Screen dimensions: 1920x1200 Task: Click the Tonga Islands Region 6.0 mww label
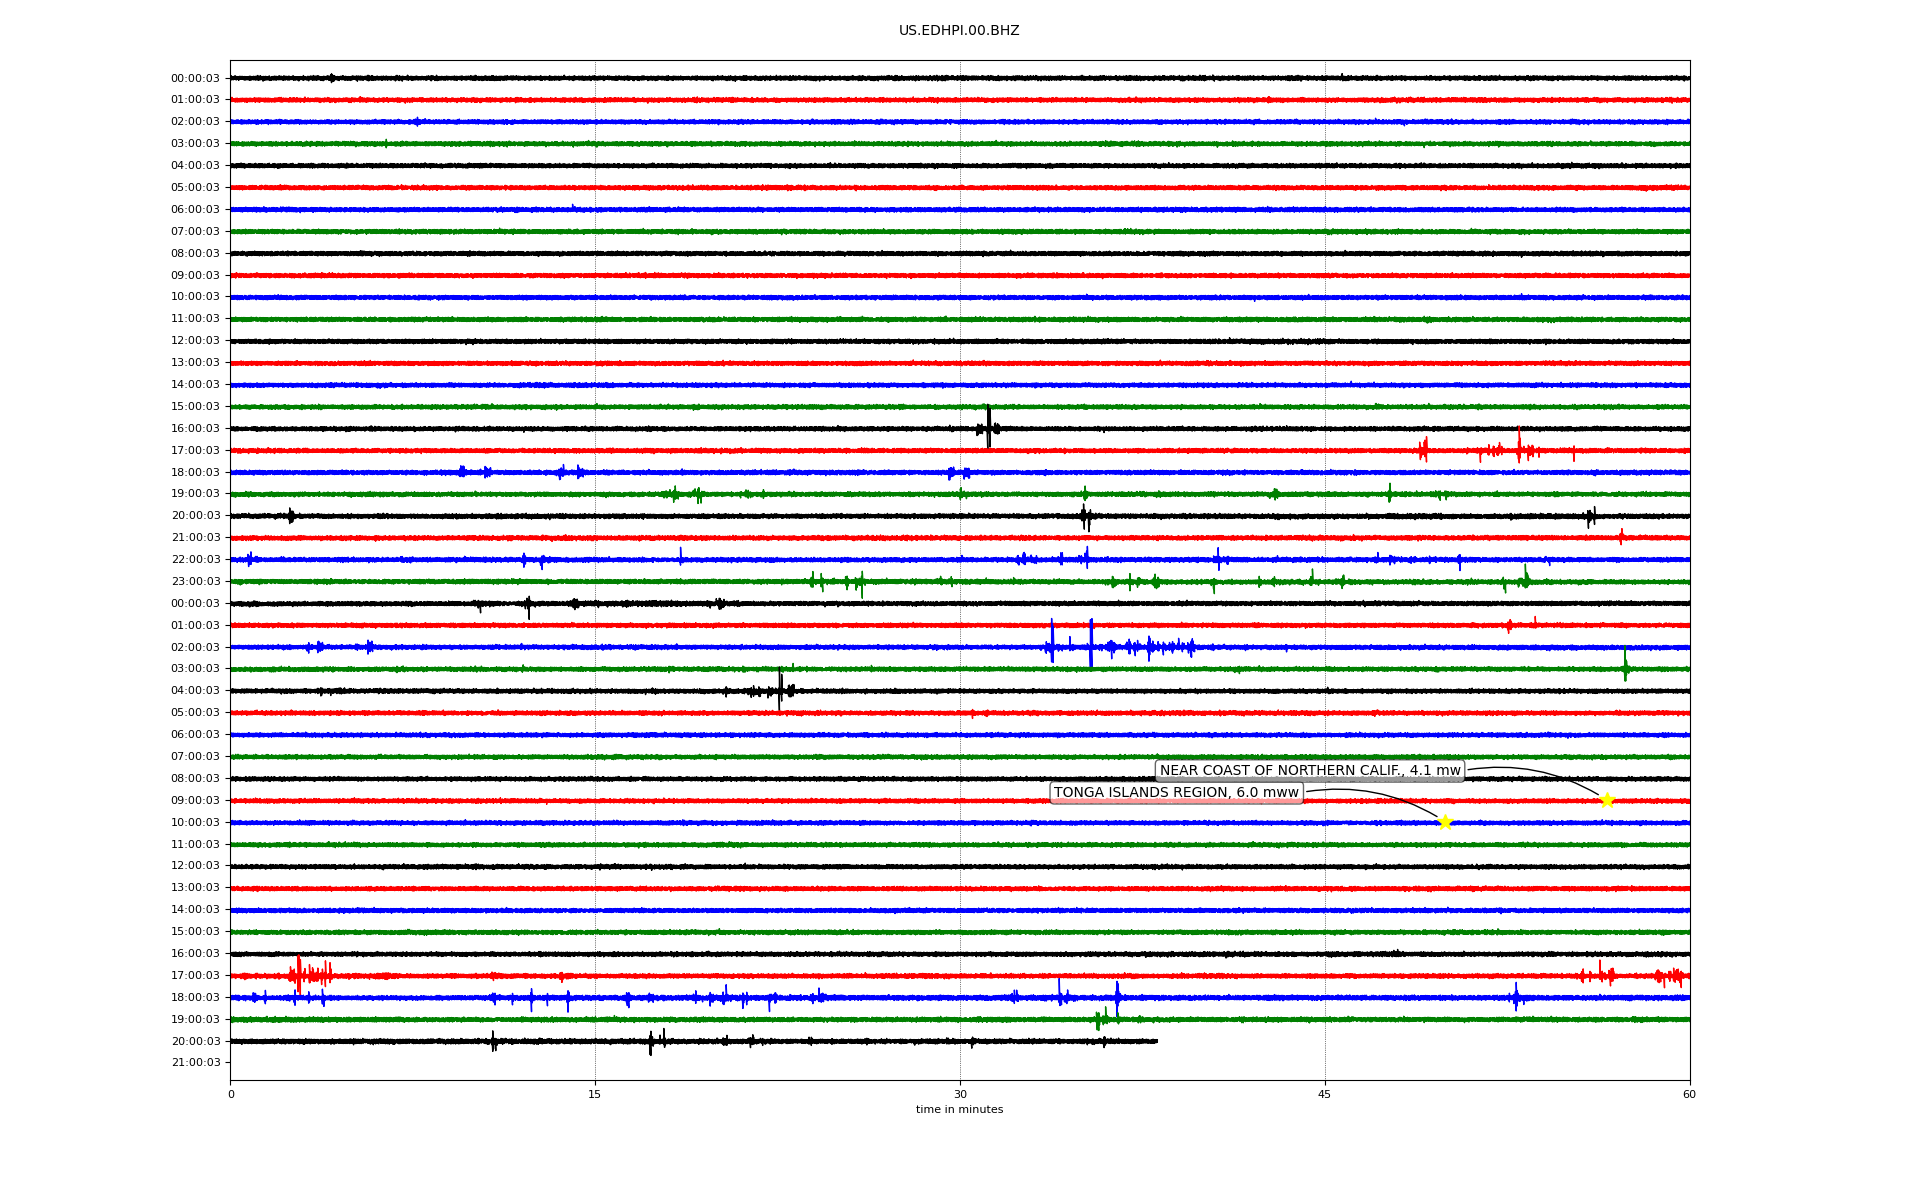[1176, 793]
